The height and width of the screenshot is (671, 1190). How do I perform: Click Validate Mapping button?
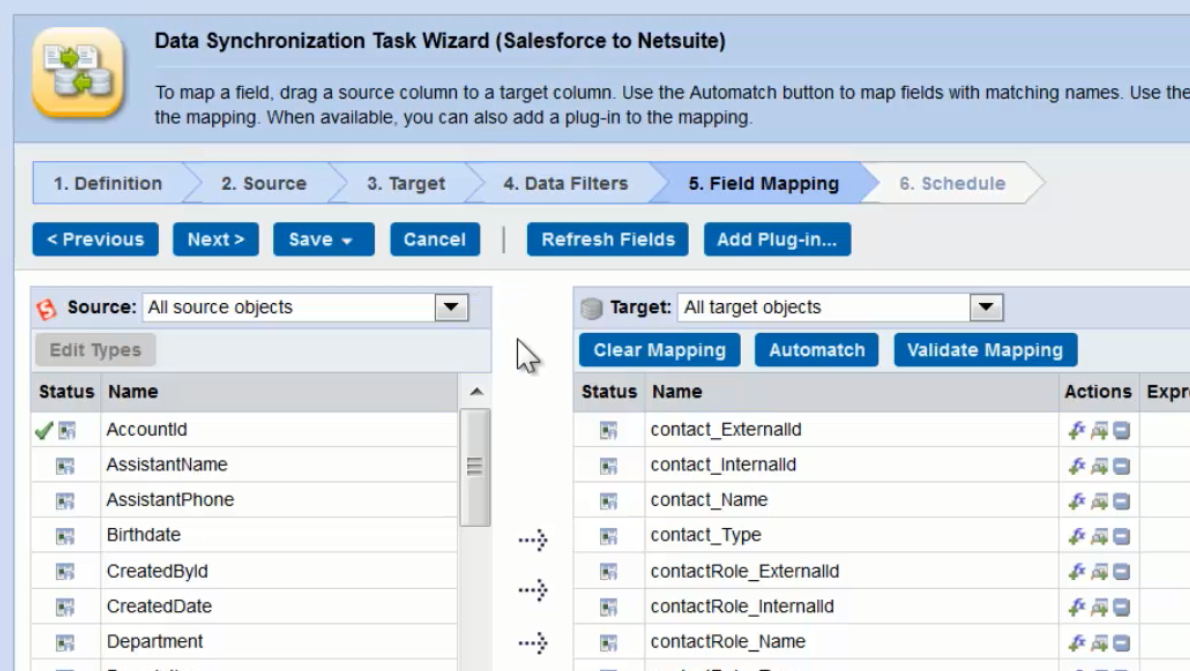[985, 350]
